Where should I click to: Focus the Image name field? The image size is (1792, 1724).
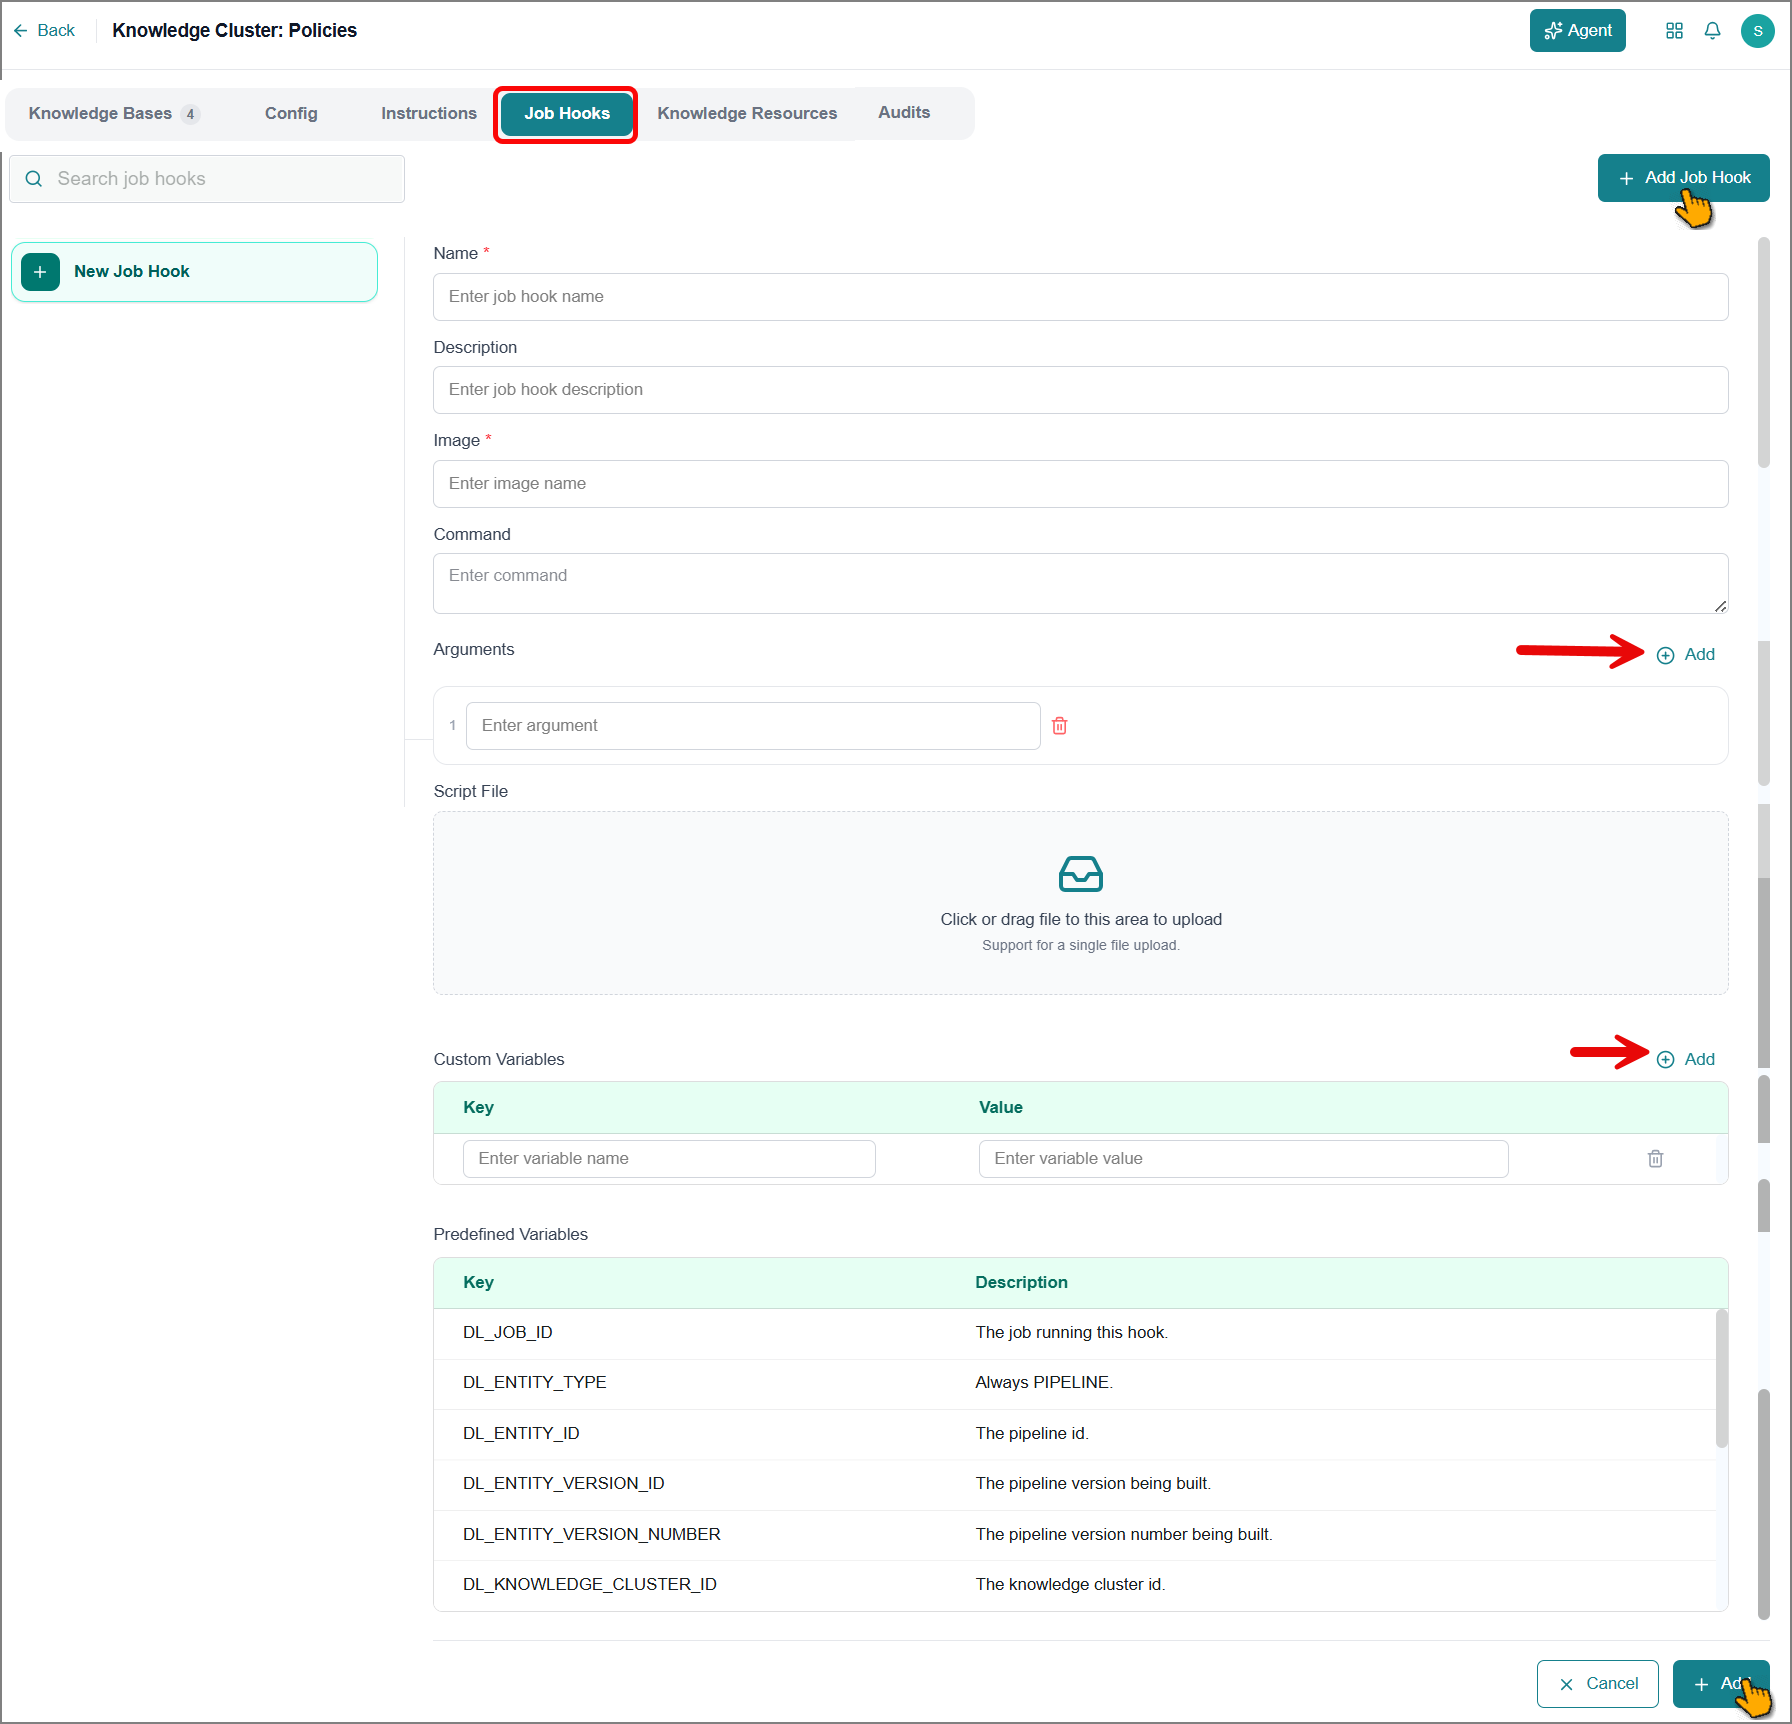(1080, 484)
